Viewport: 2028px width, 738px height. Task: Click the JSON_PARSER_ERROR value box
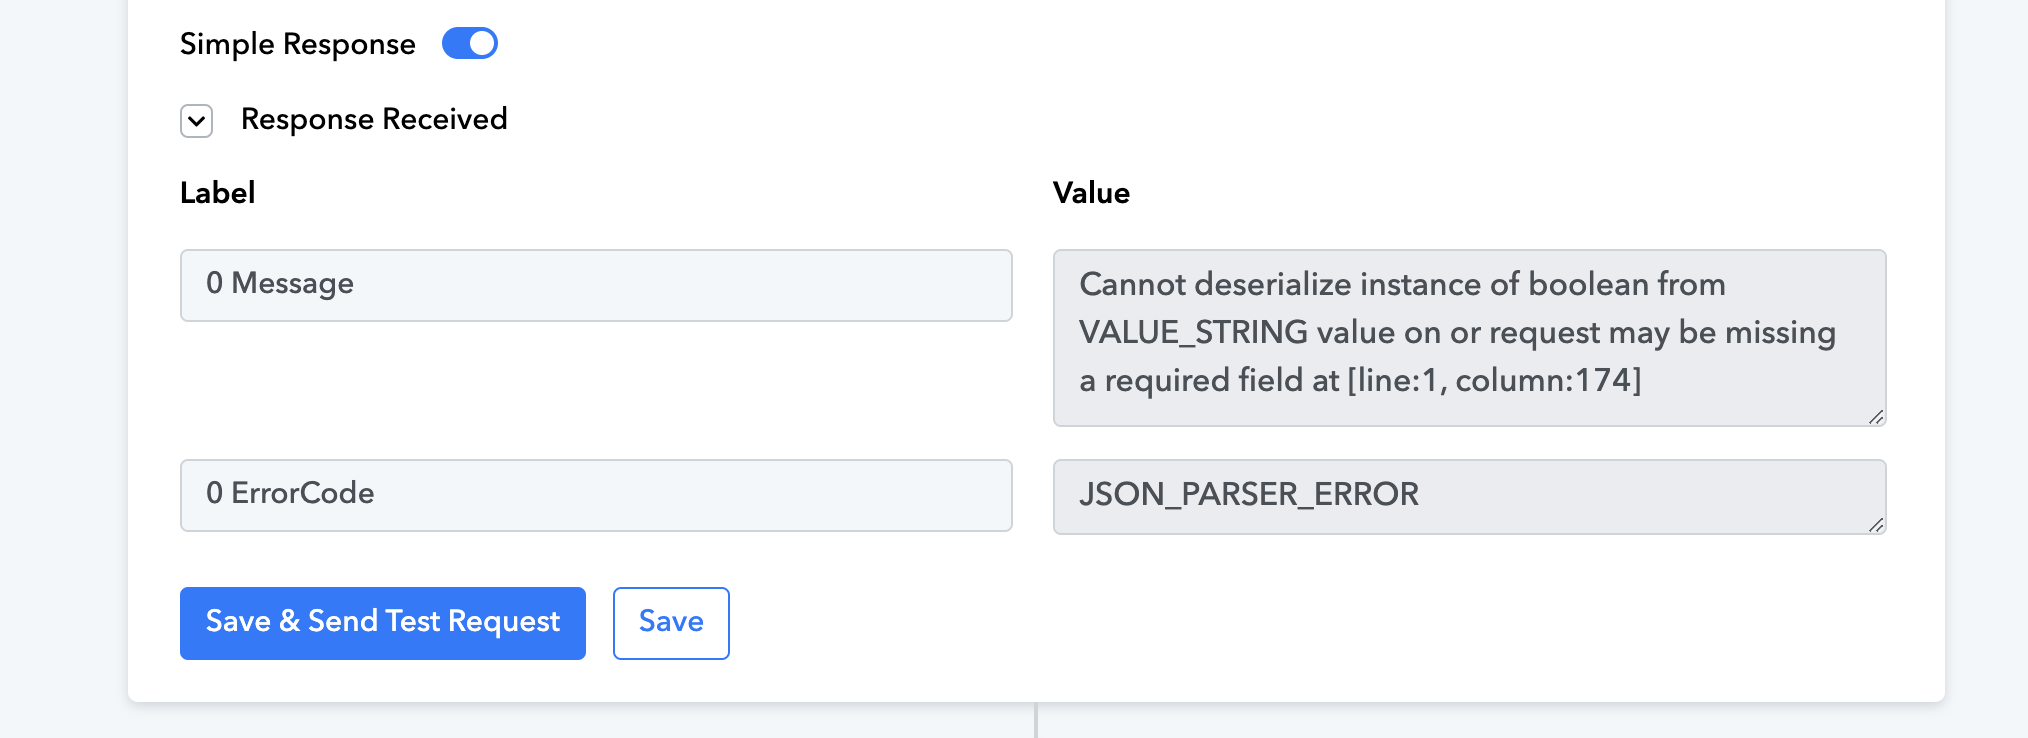tap(1469, 496)
